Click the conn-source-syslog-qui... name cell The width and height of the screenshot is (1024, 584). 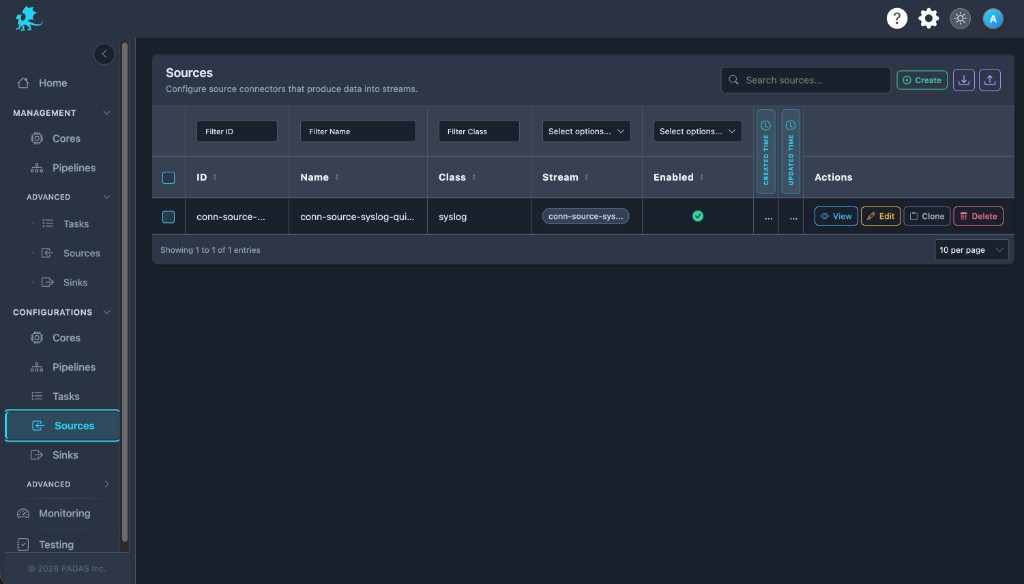pos(357,216)
